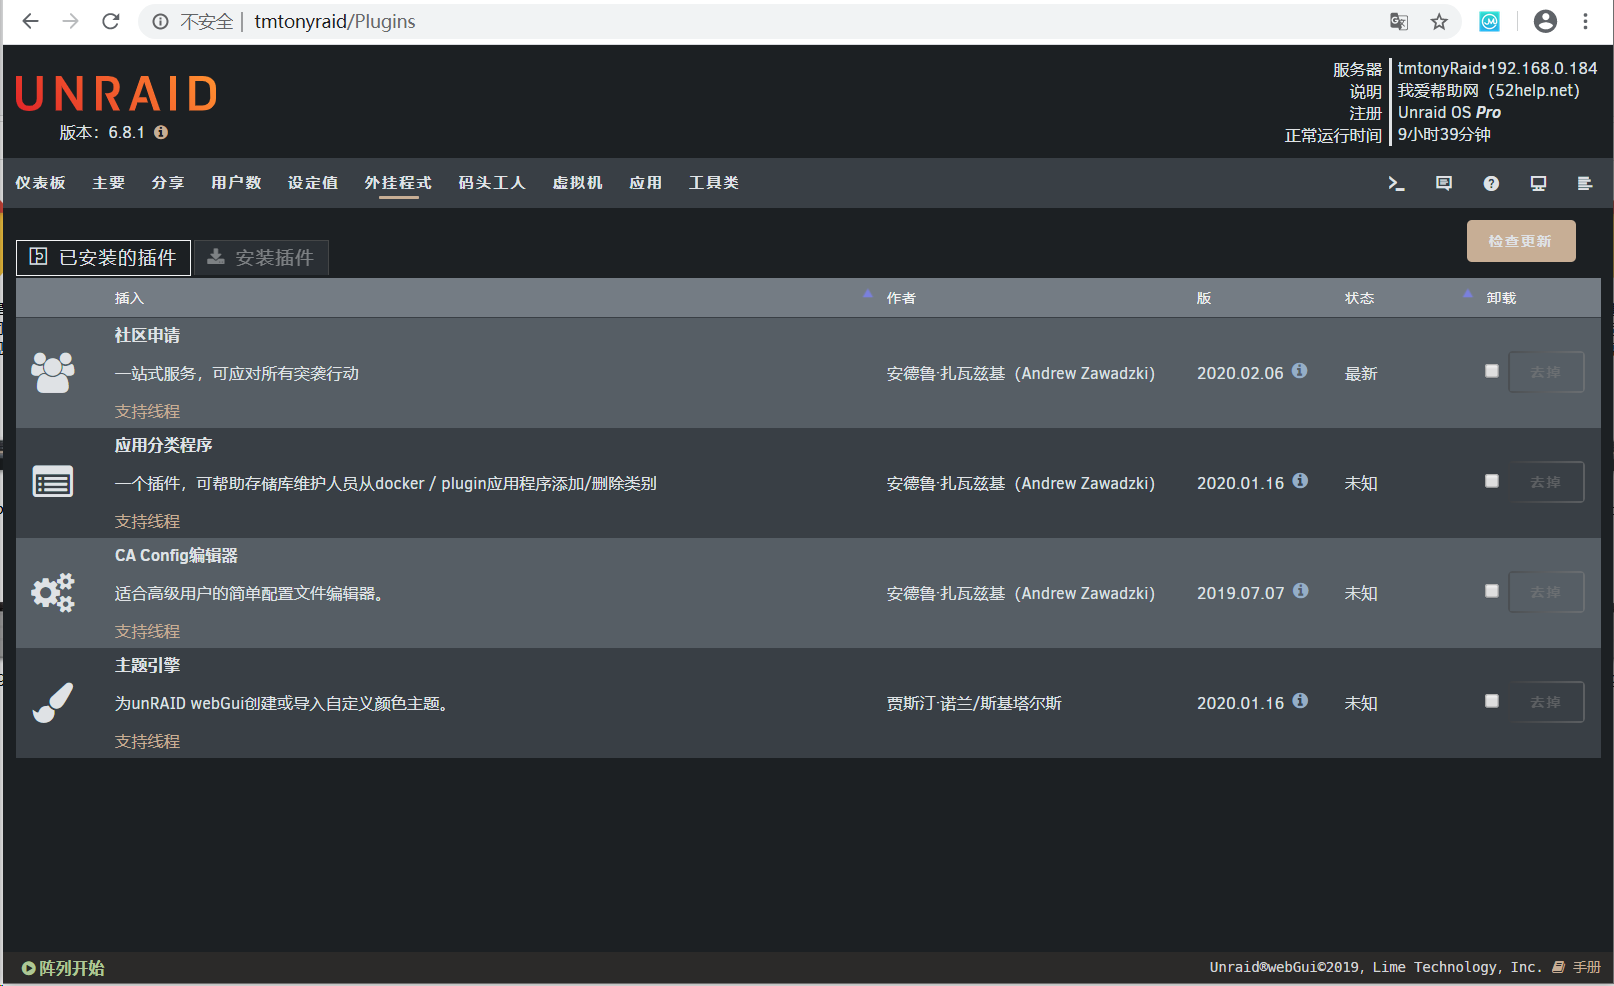This screenshot has width=1614, height=986.
Task: Sort by the 版 column header
Action: (1204, 298)
